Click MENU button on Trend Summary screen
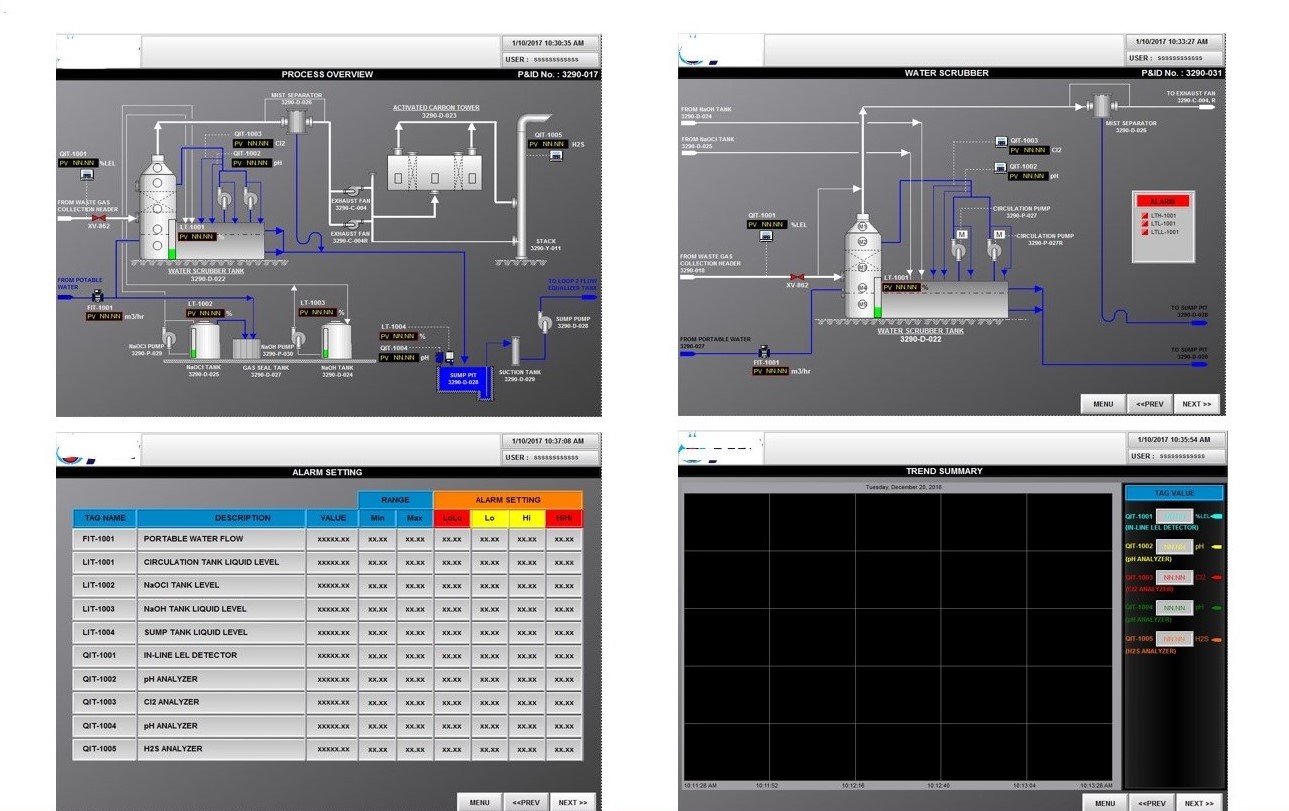 tap(1104, 803)
